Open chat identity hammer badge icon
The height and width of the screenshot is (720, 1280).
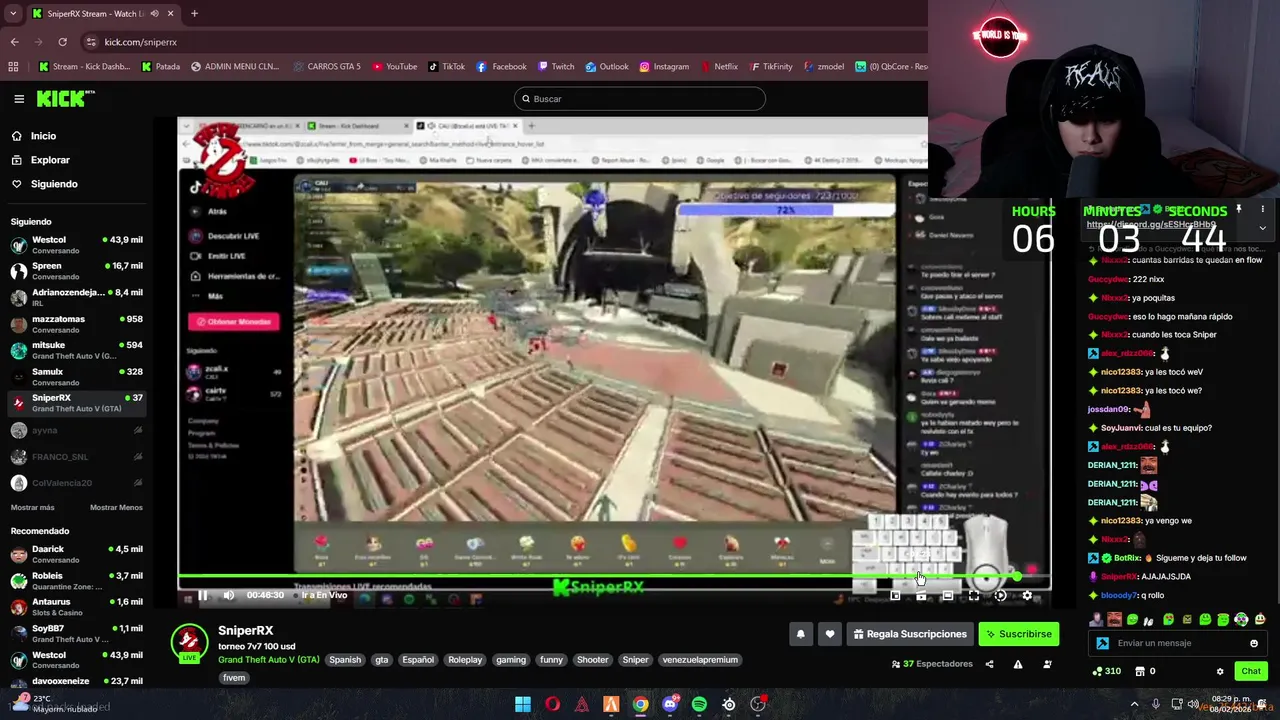coord(1102,643)
